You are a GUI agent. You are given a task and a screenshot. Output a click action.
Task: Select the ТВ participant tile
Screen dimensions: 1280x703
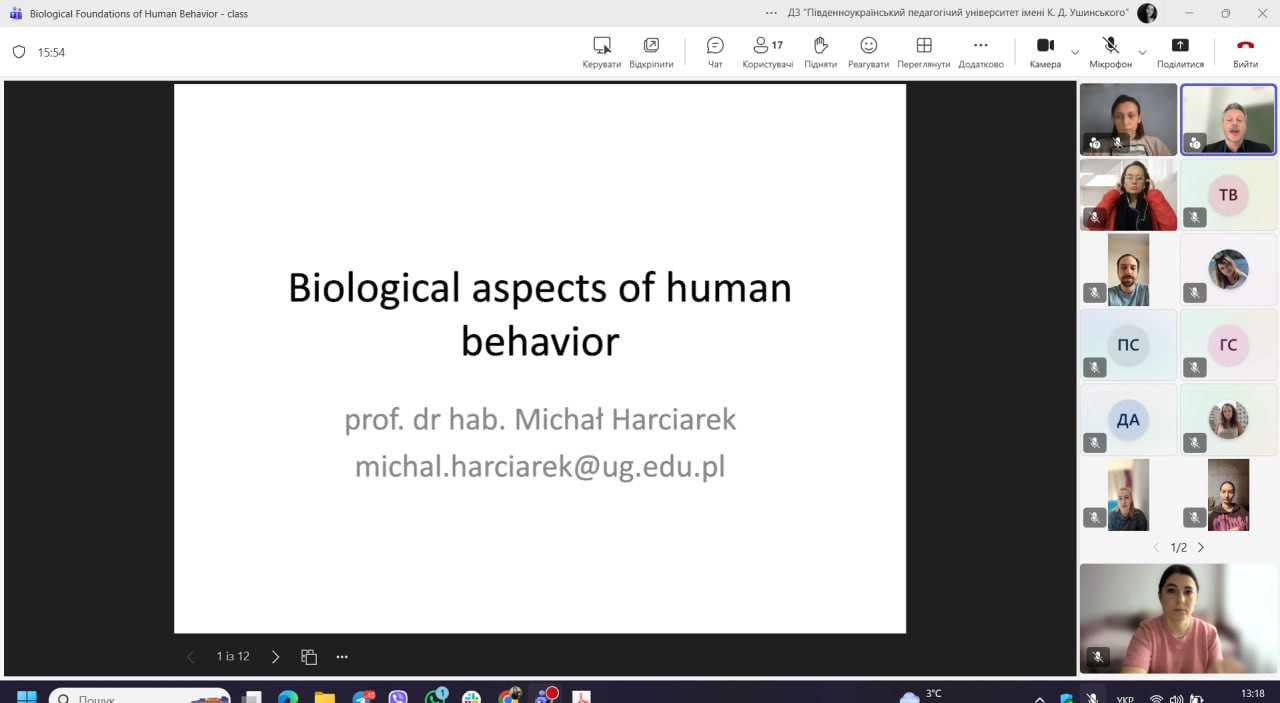tap(1228, 195)
